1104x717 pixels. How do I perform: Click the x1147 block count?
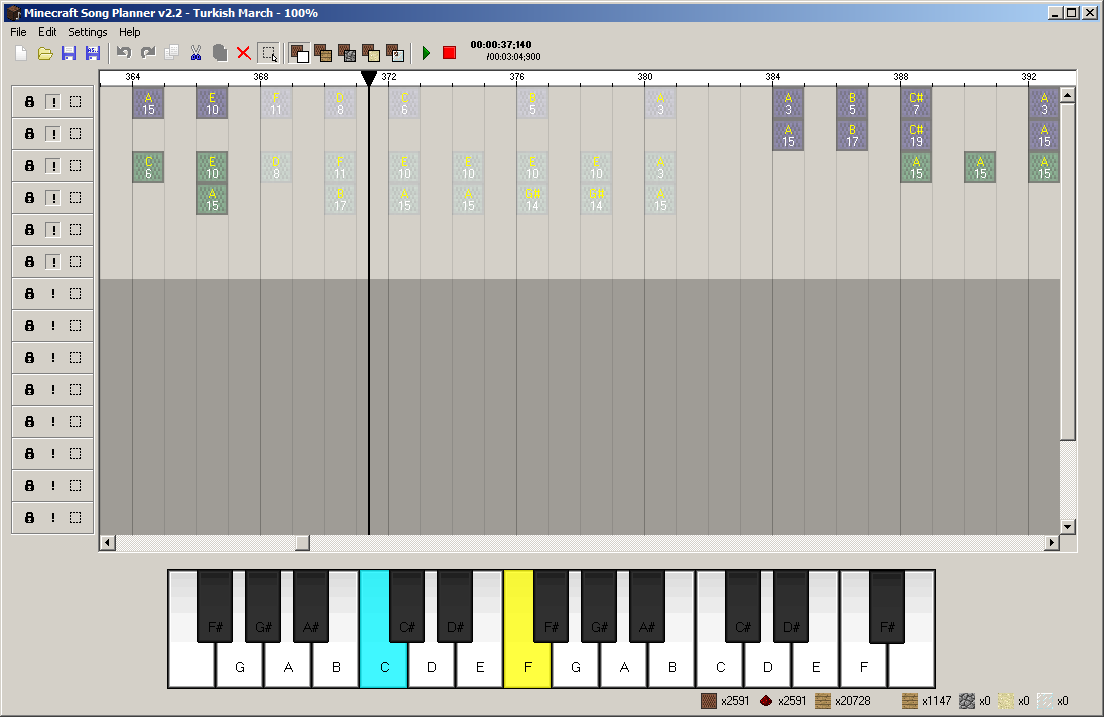(927, 701)
